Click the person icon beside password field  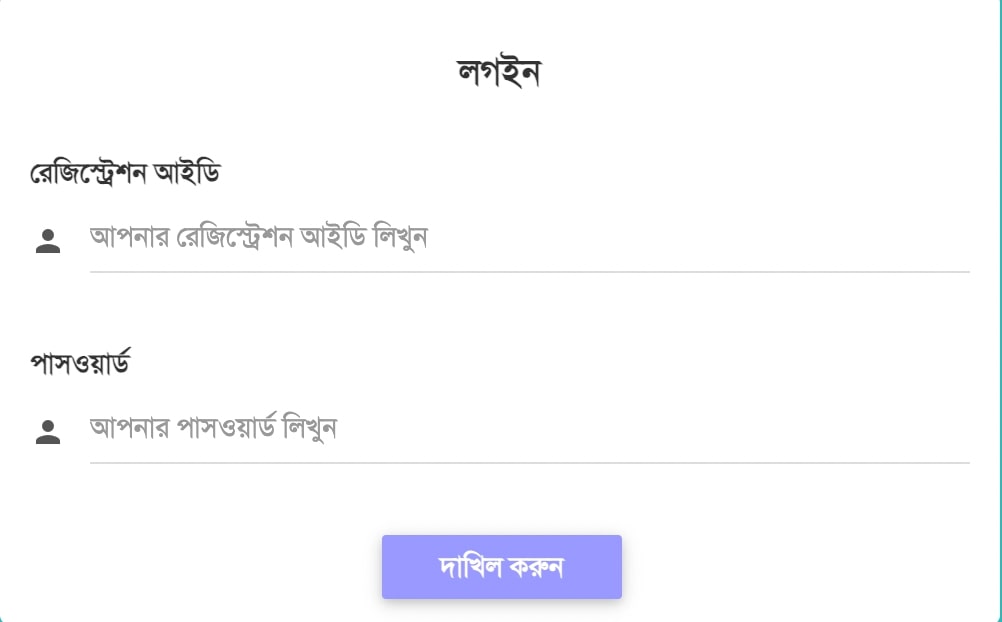(48, 432)
